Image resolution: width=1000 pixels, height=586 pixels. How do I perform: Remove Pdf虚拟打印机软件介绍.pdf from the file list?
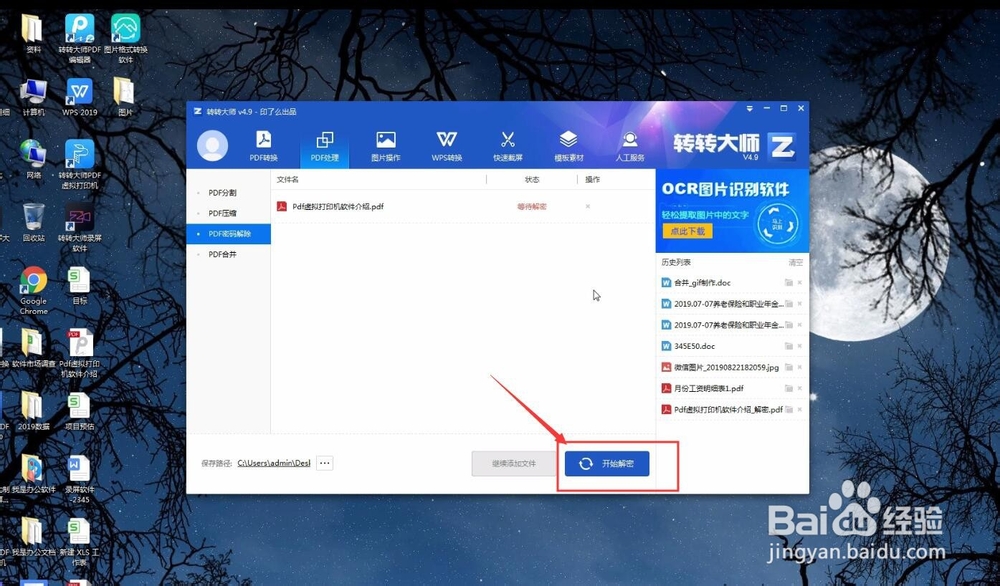587,206
